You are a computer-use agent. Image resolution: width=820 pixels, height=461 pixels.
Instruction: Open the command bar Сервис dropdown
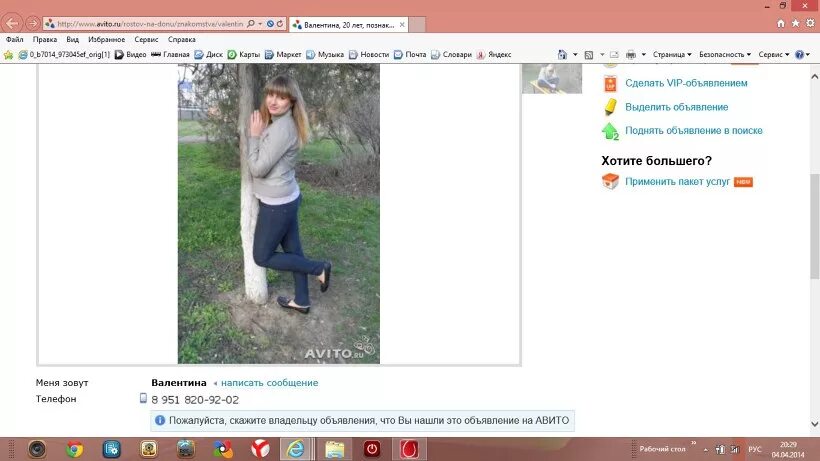coord(774,54)
